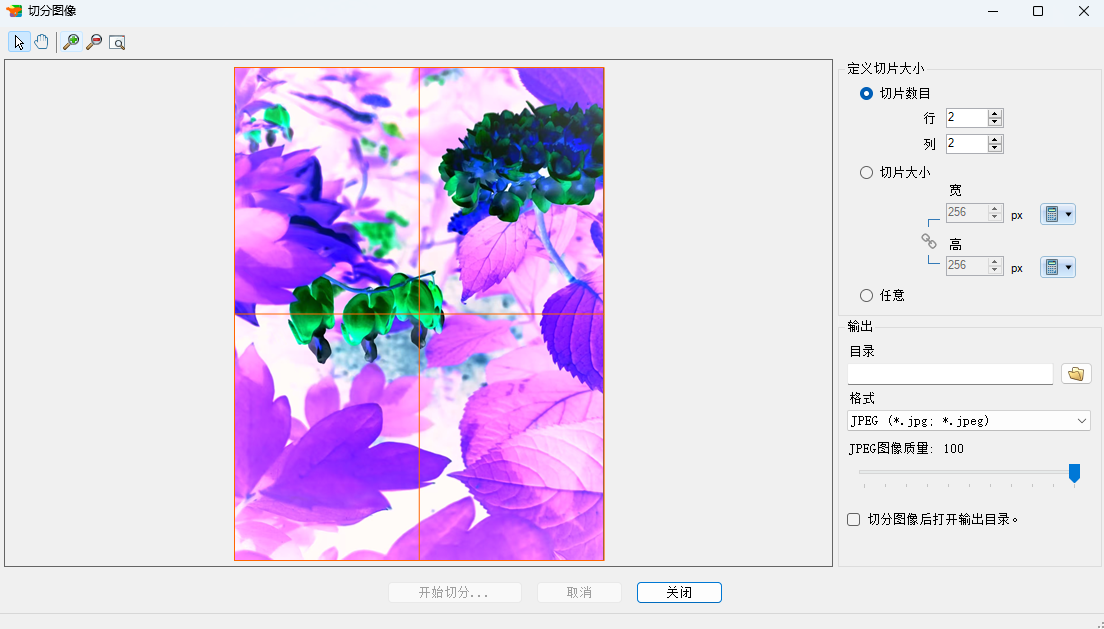Click the 开始切分... button

click(x=455, y=593)
